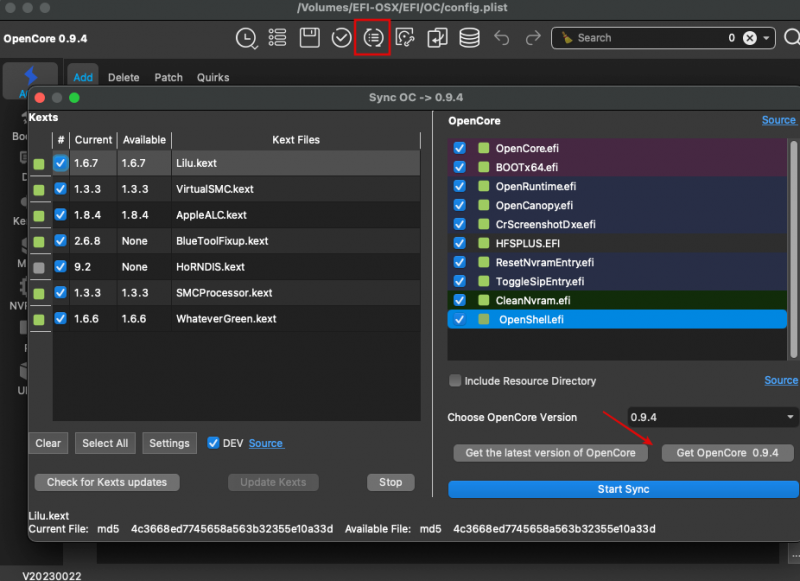Enable Include Resource Directory checkbox
This screenshot has width=800, height=581.
(455, 381)
